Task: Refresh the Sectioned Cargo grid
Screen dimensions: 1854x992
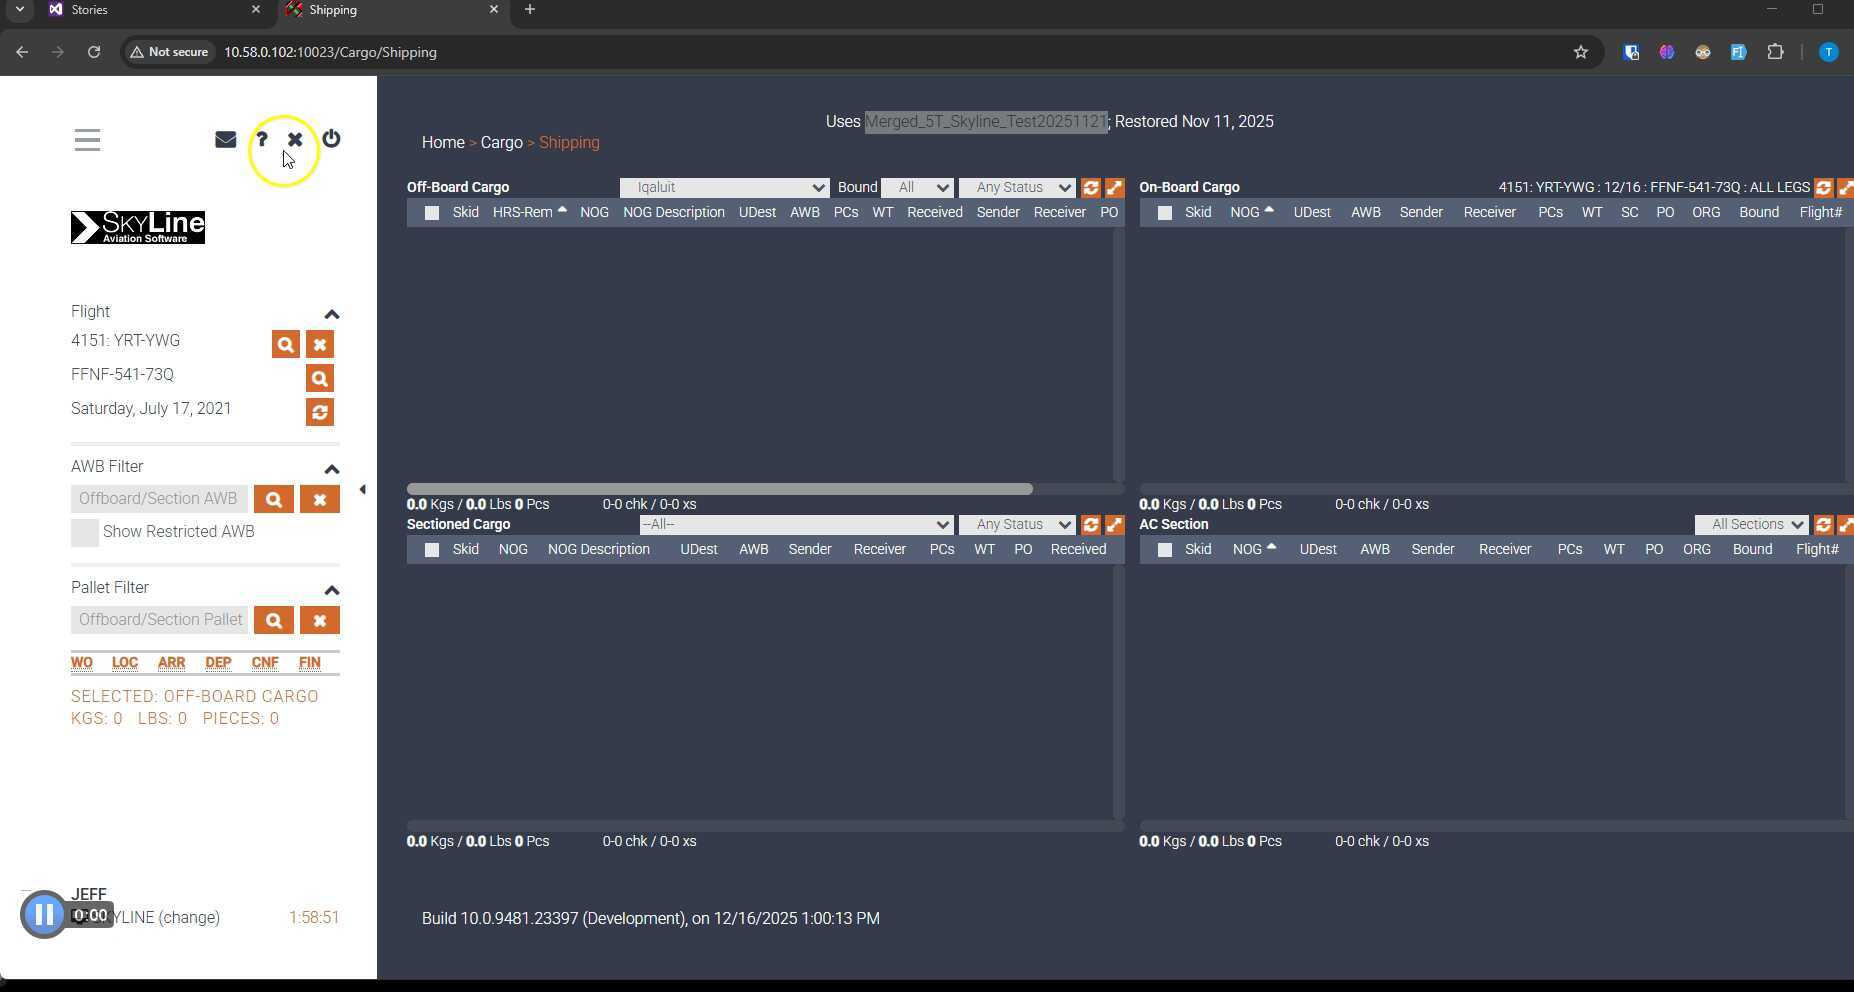Action: [1091, 525]
